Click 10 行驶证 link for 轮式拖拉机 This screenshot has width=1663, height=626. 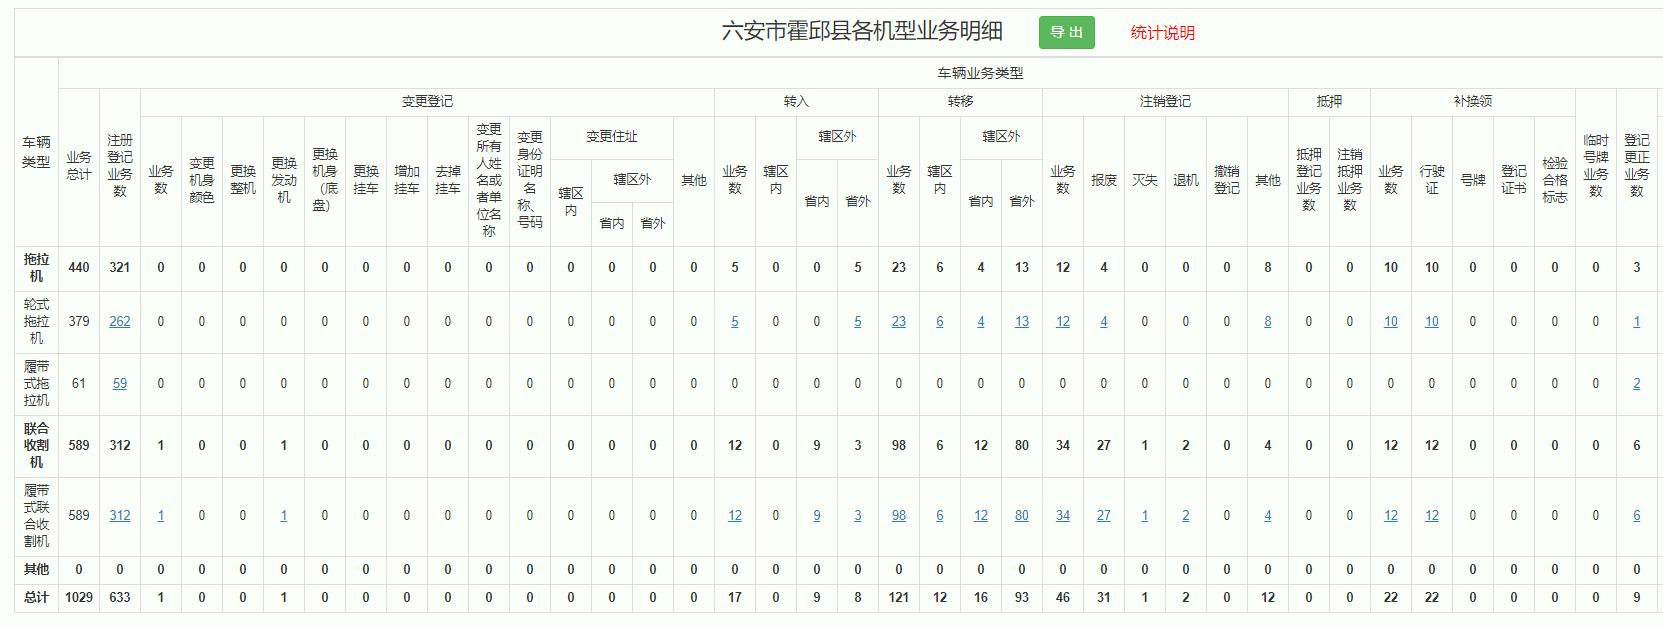click(1431, 322)
